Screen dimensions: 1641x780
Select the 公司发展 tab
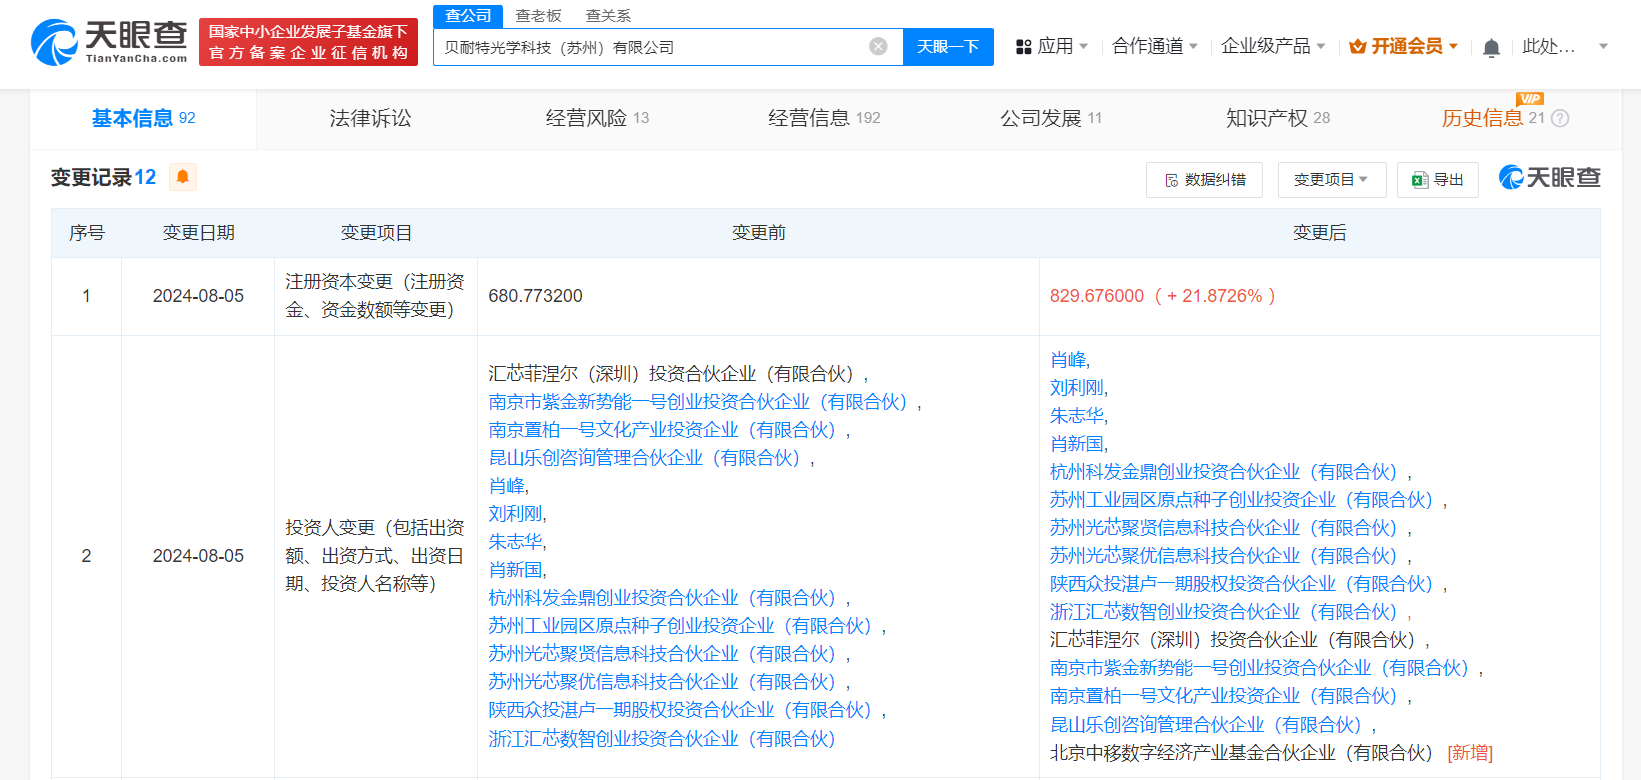[x=1051, y=118]
